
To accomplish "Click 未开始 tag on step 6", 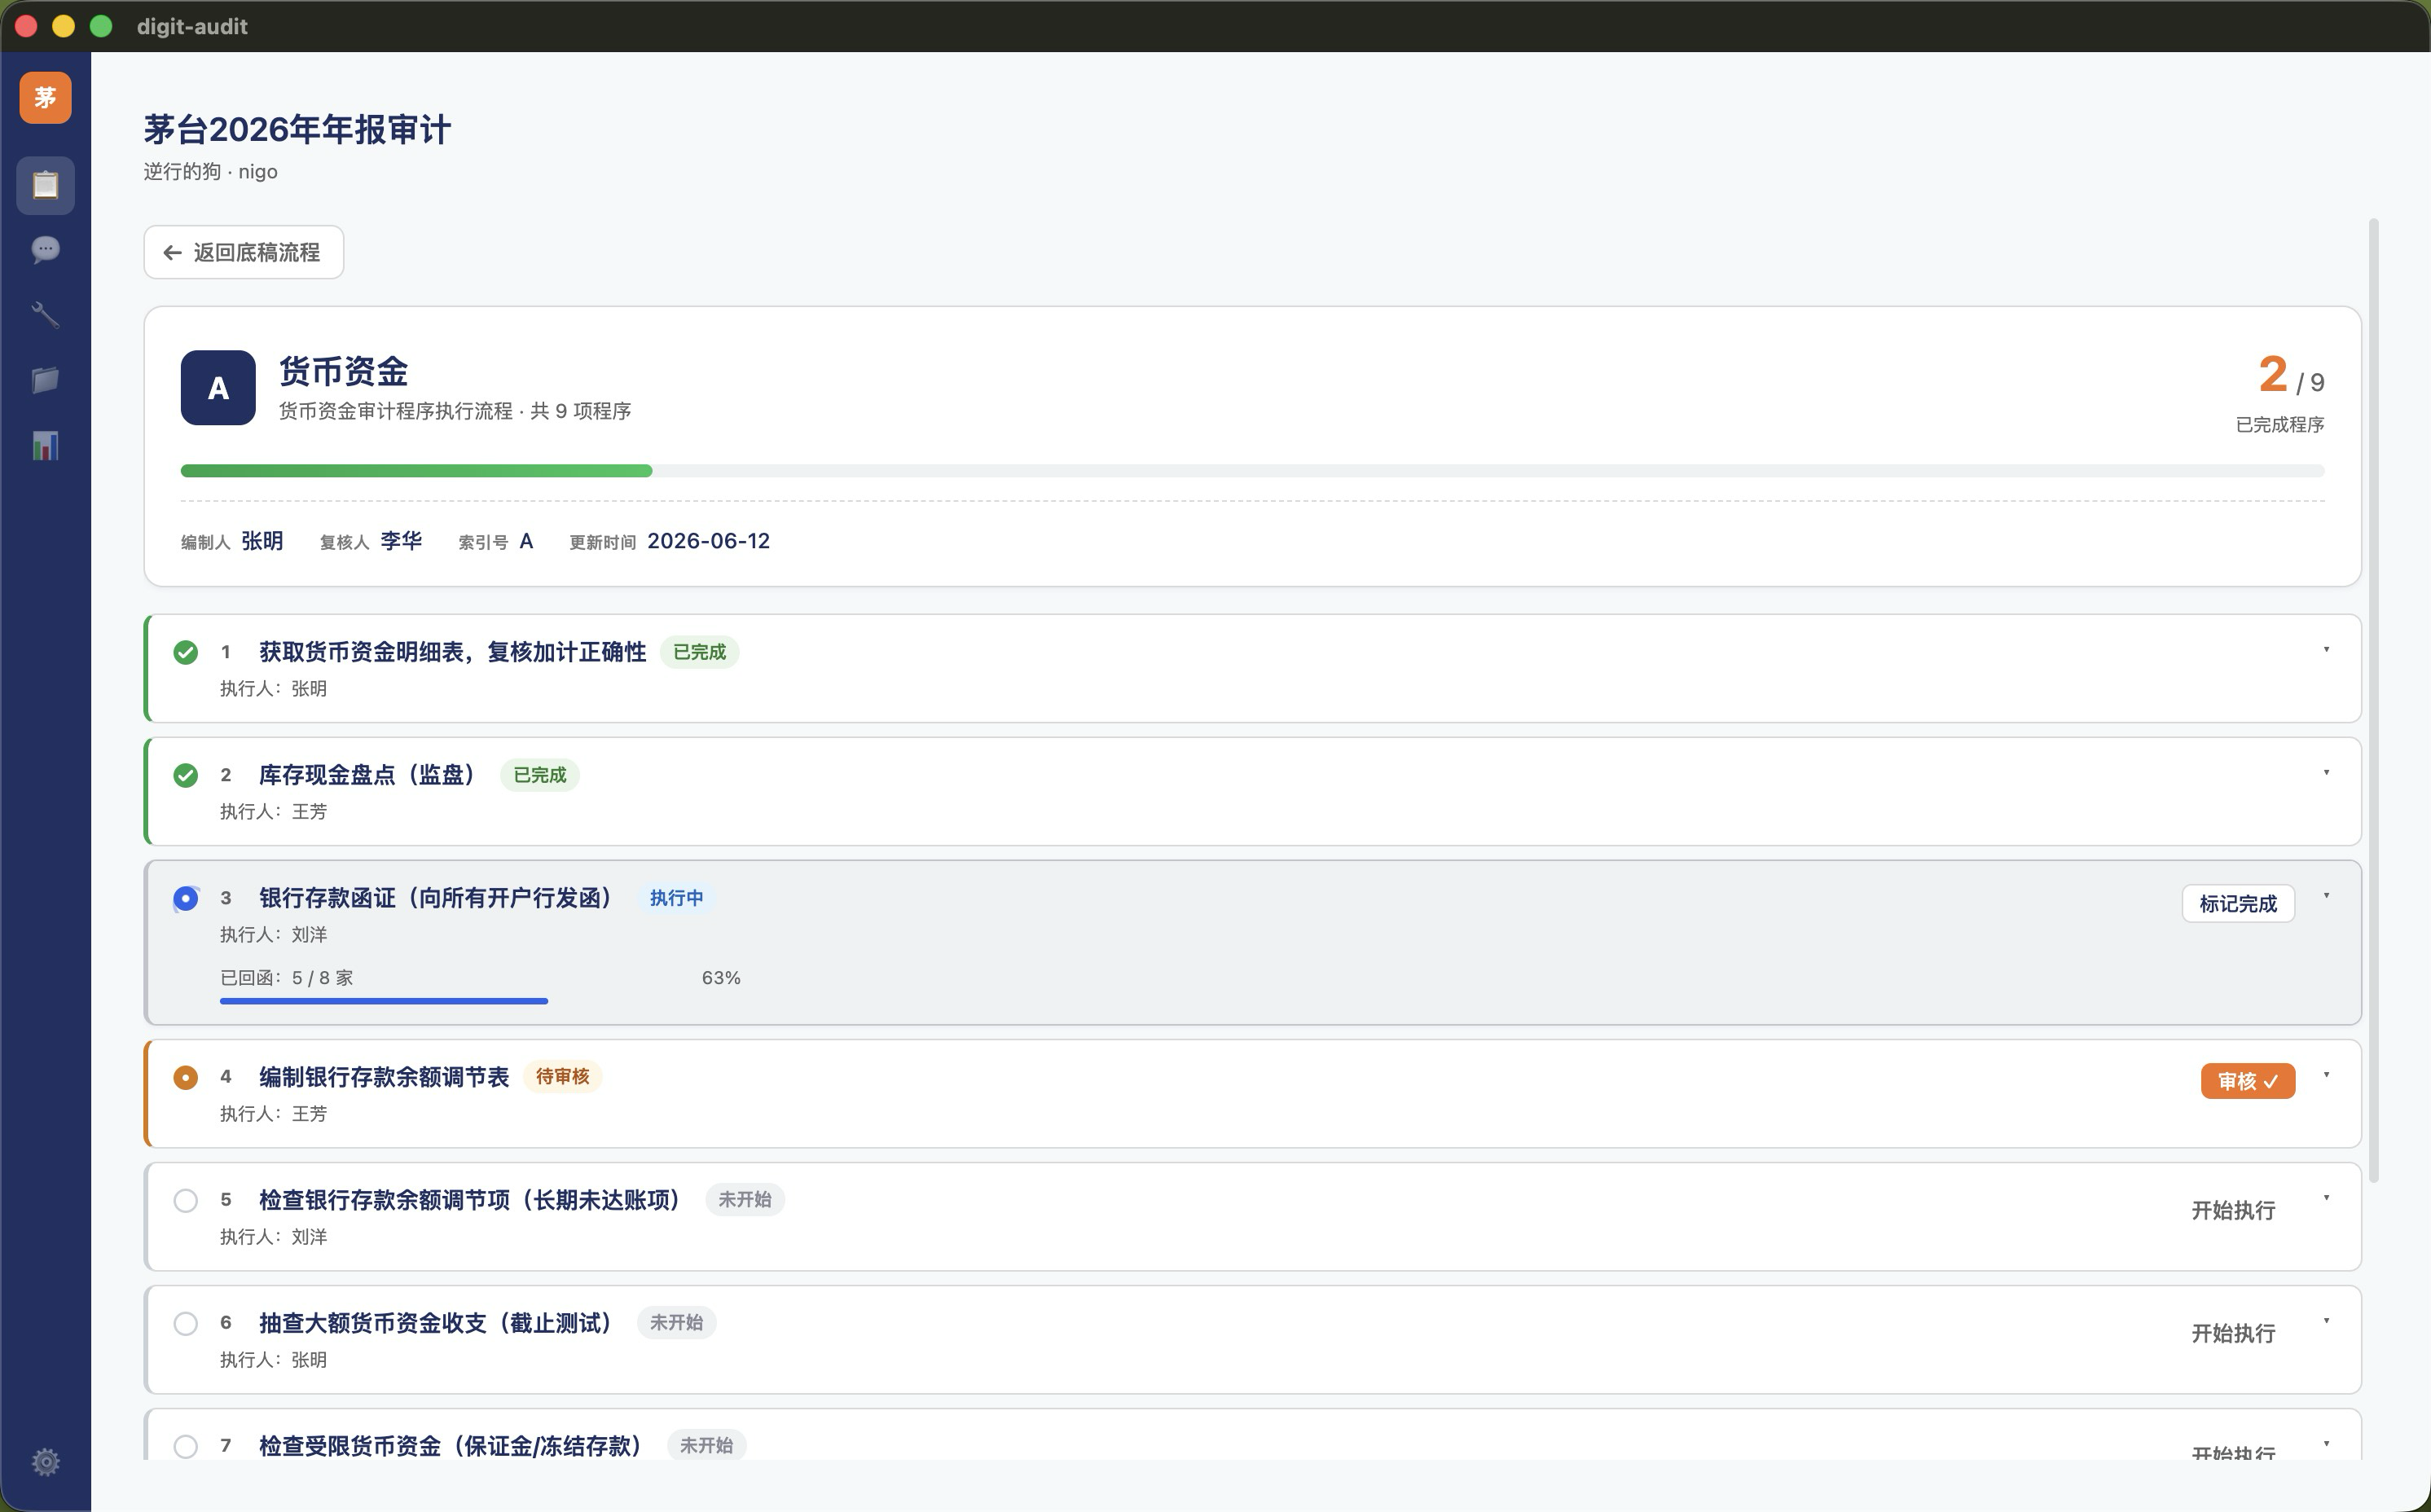I will [x=676, y=1323].
